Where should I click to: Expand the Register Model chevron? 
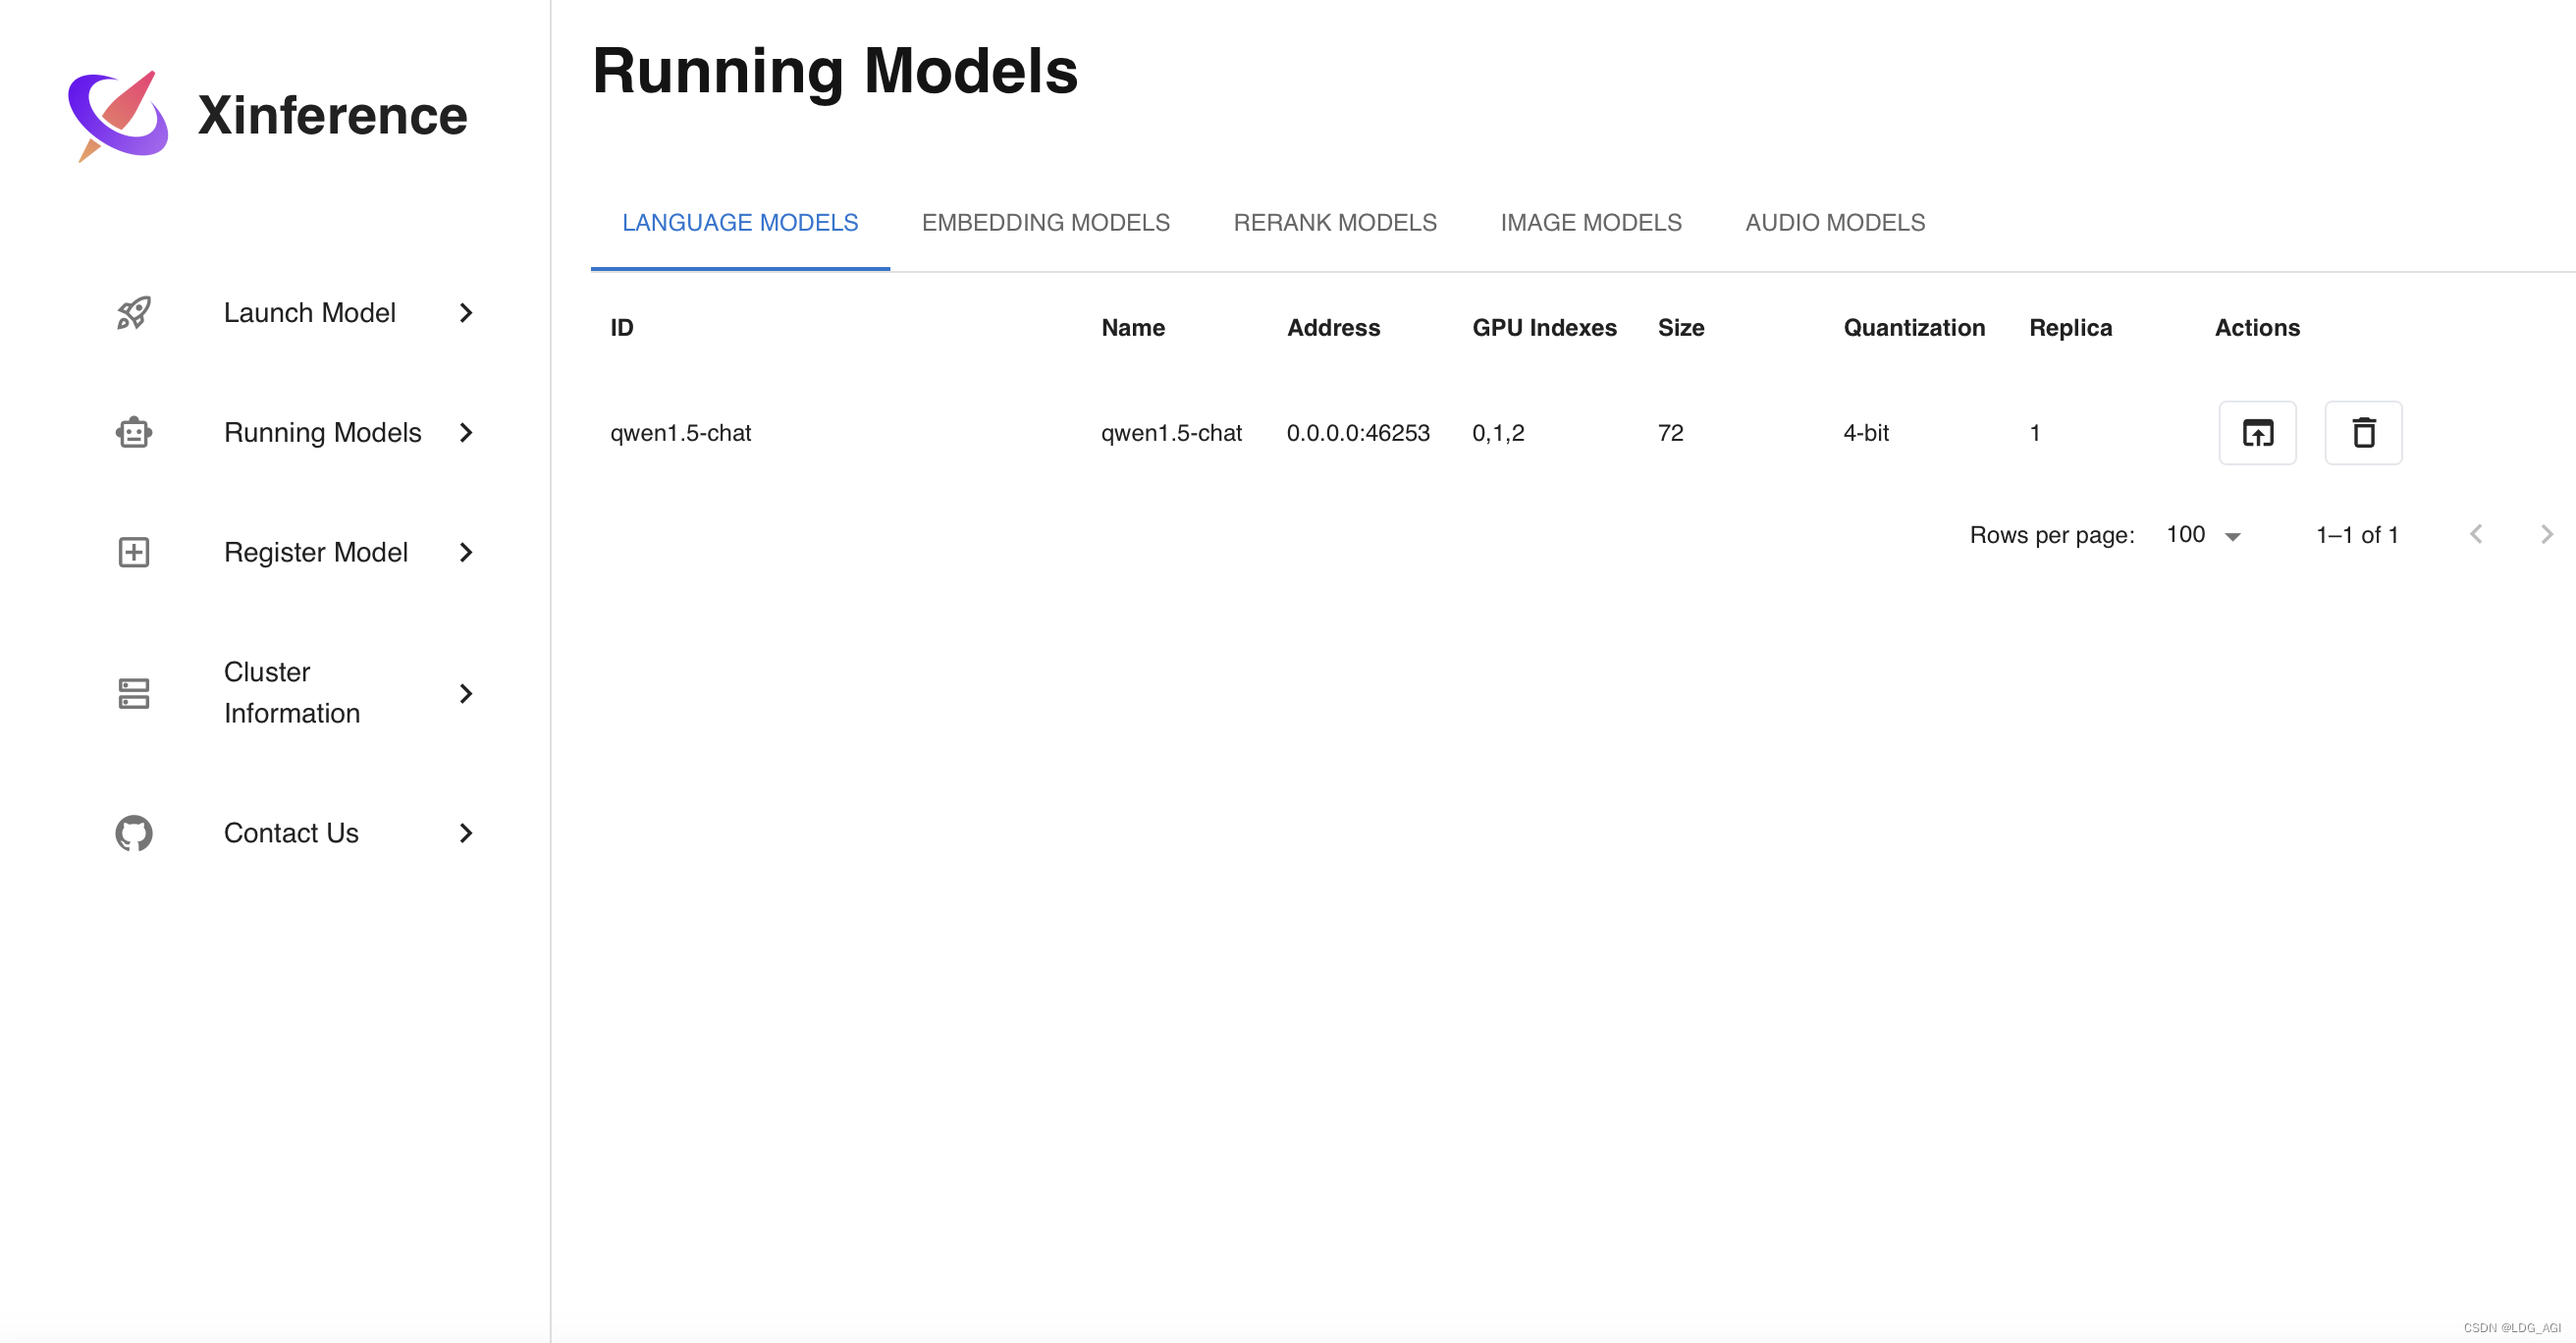point(466,551)
